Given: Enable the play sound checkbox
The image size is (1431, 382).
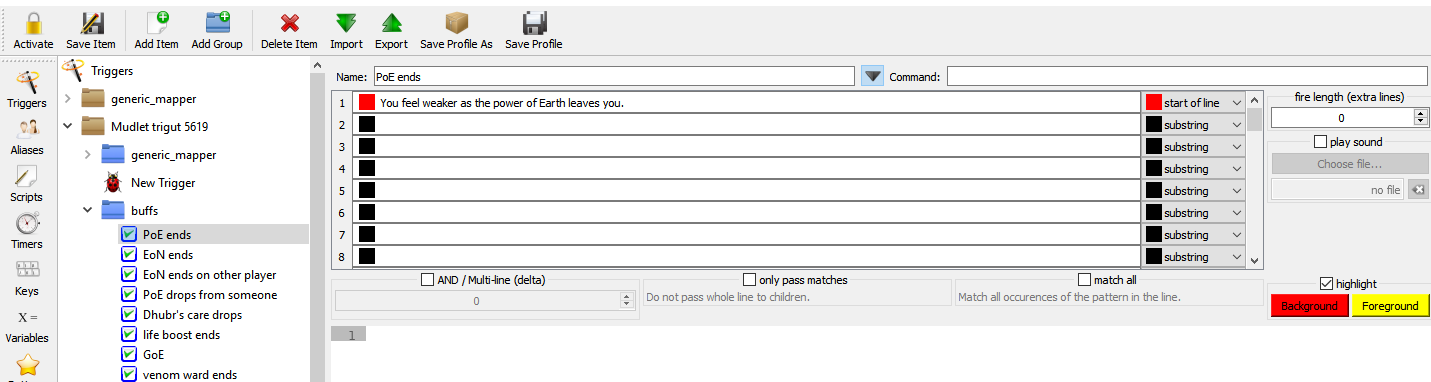Looking at the screenshot, I should [1320, 142].
